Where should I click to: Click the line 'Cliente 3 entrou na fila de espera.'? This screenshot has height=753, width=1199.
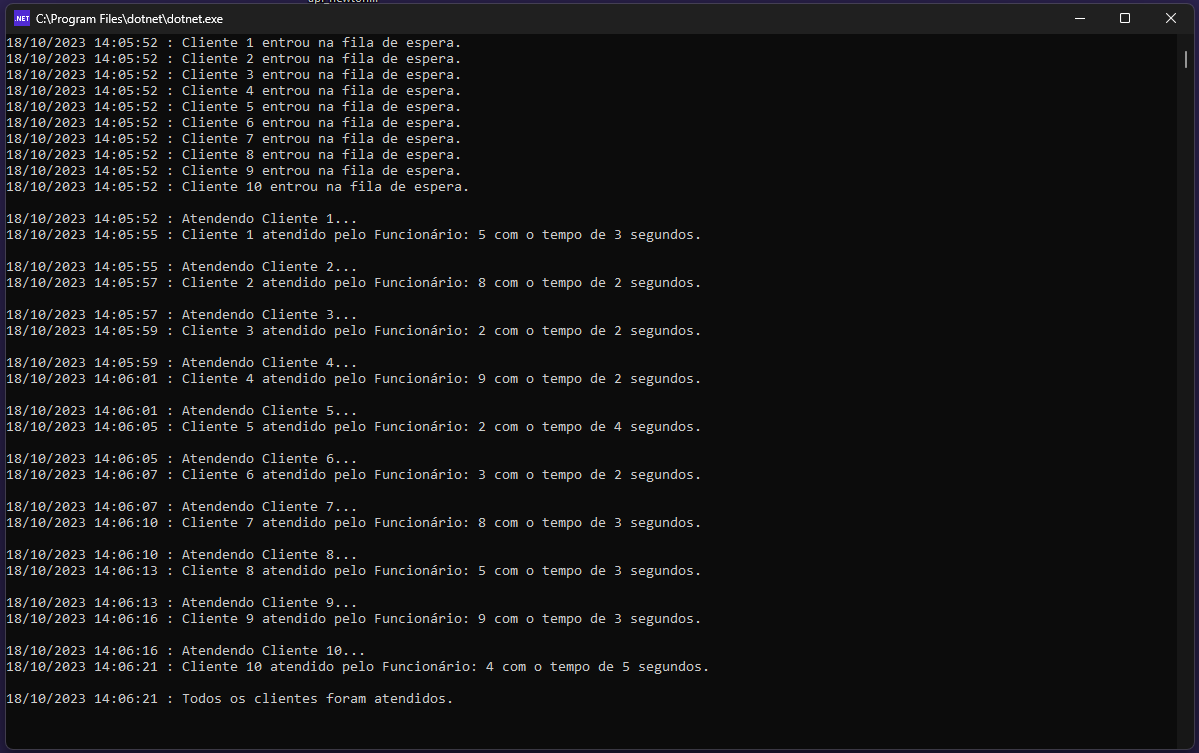point(234,75)
